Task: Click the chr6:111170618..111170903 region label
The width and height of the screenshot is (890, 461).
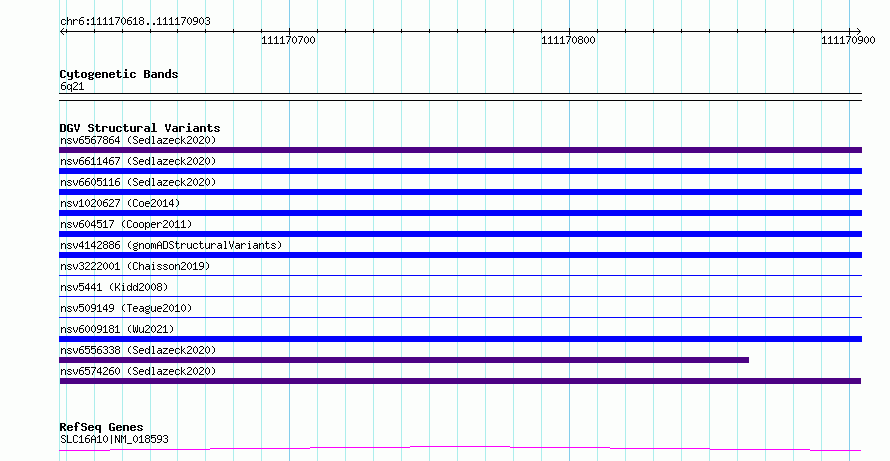Action: [135, 21]
